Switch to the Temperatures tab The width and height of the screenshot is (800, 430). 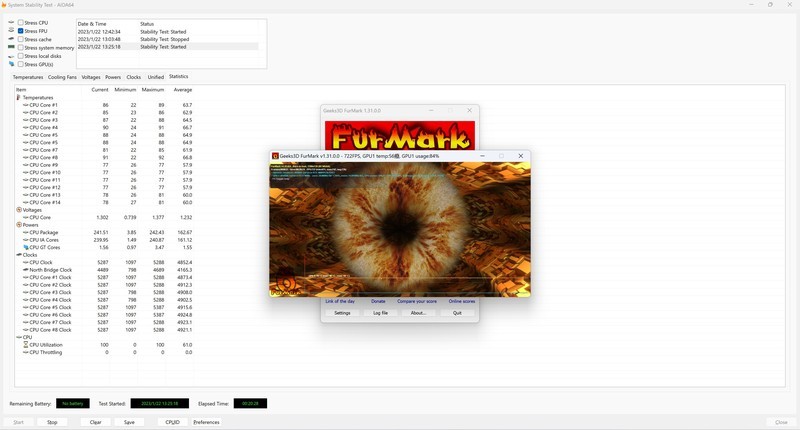click(28, 77)
